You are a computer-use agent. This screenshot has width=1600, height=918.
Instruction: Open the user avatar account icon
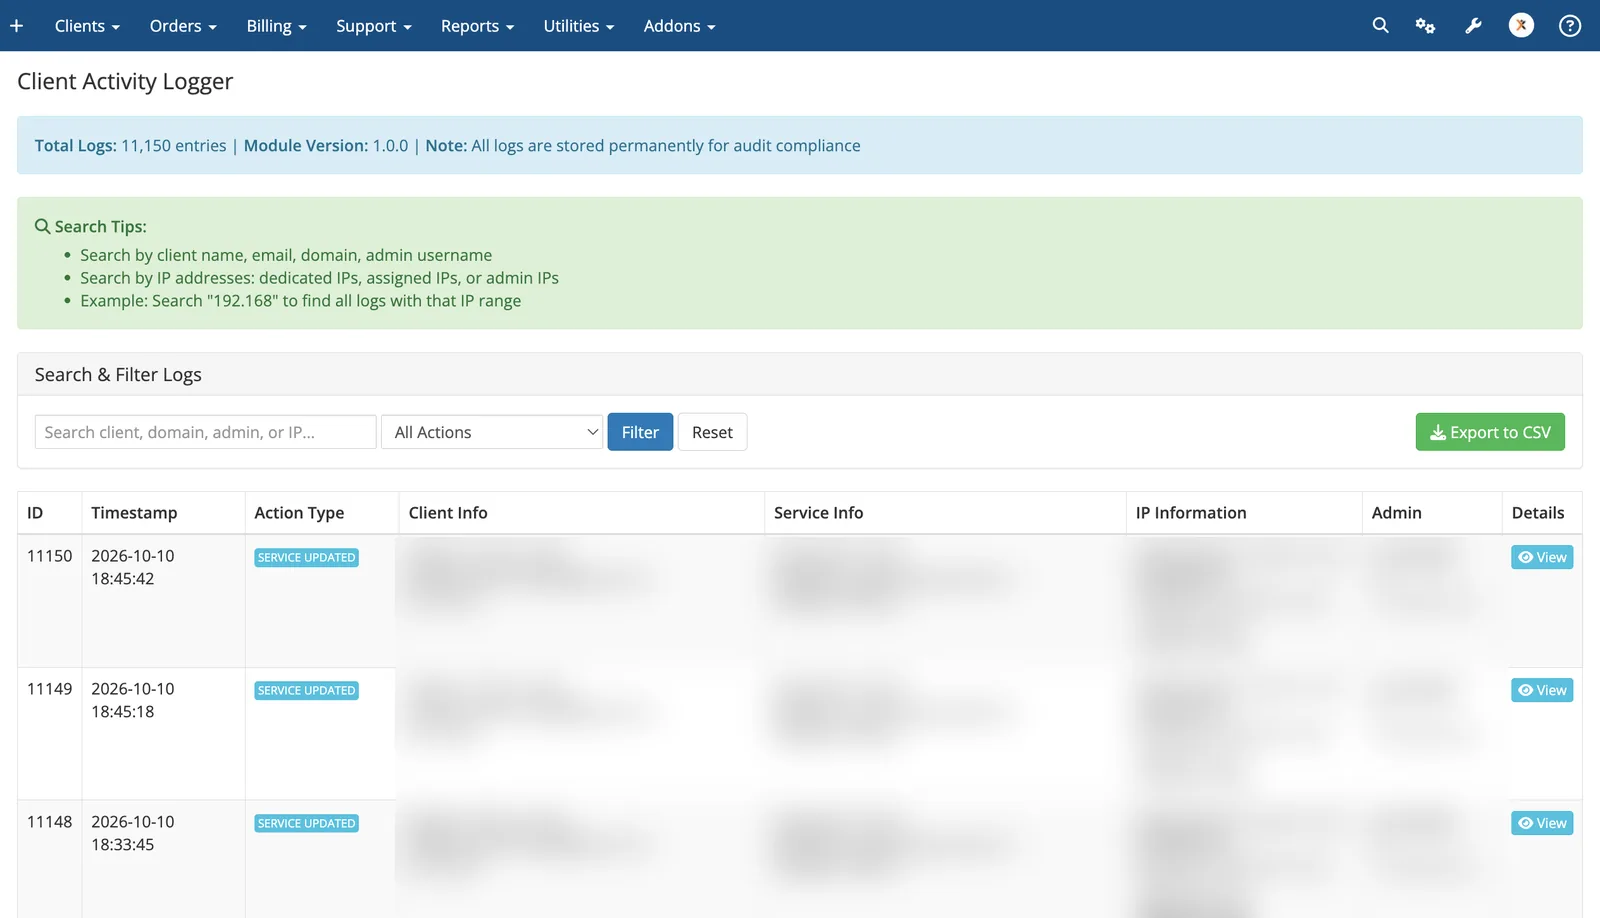(x=1521, y=26)
